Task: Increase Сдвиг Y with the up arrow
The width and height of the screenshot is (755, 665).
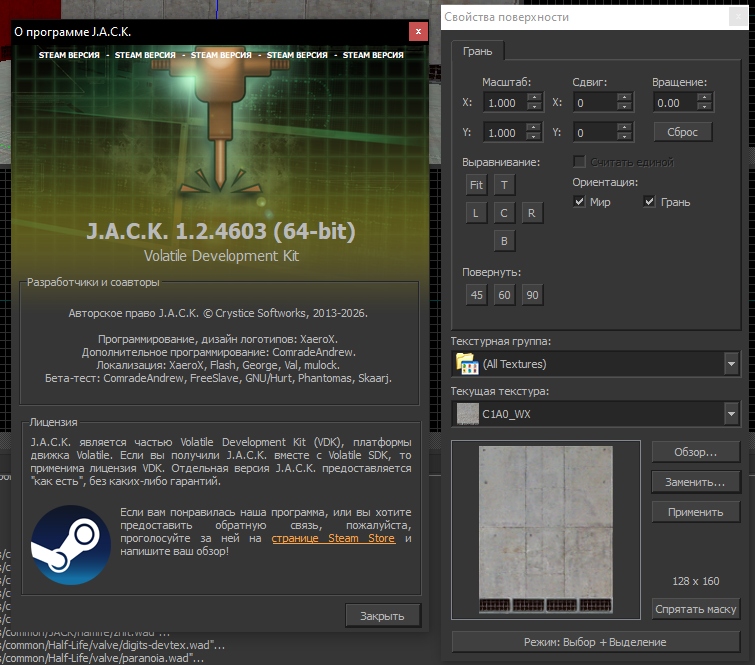Action: [x=625, y=128]
